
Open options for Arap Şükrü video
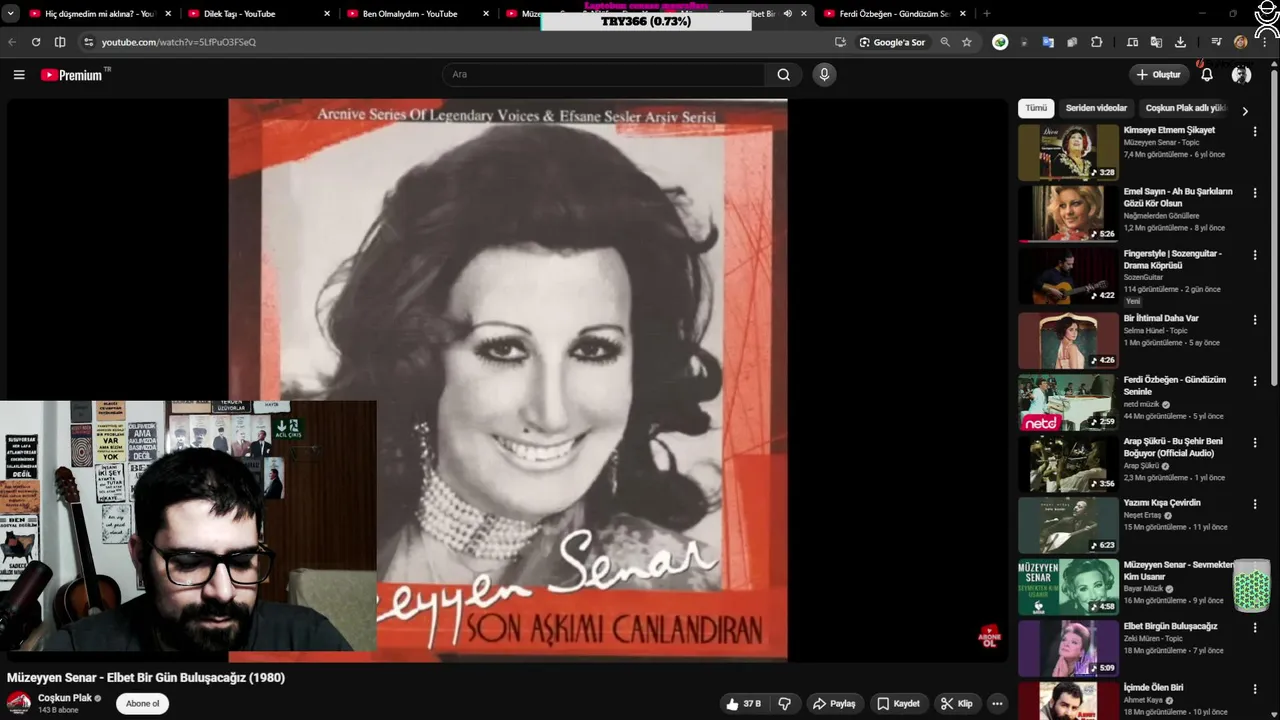(x=1255, y=443)
